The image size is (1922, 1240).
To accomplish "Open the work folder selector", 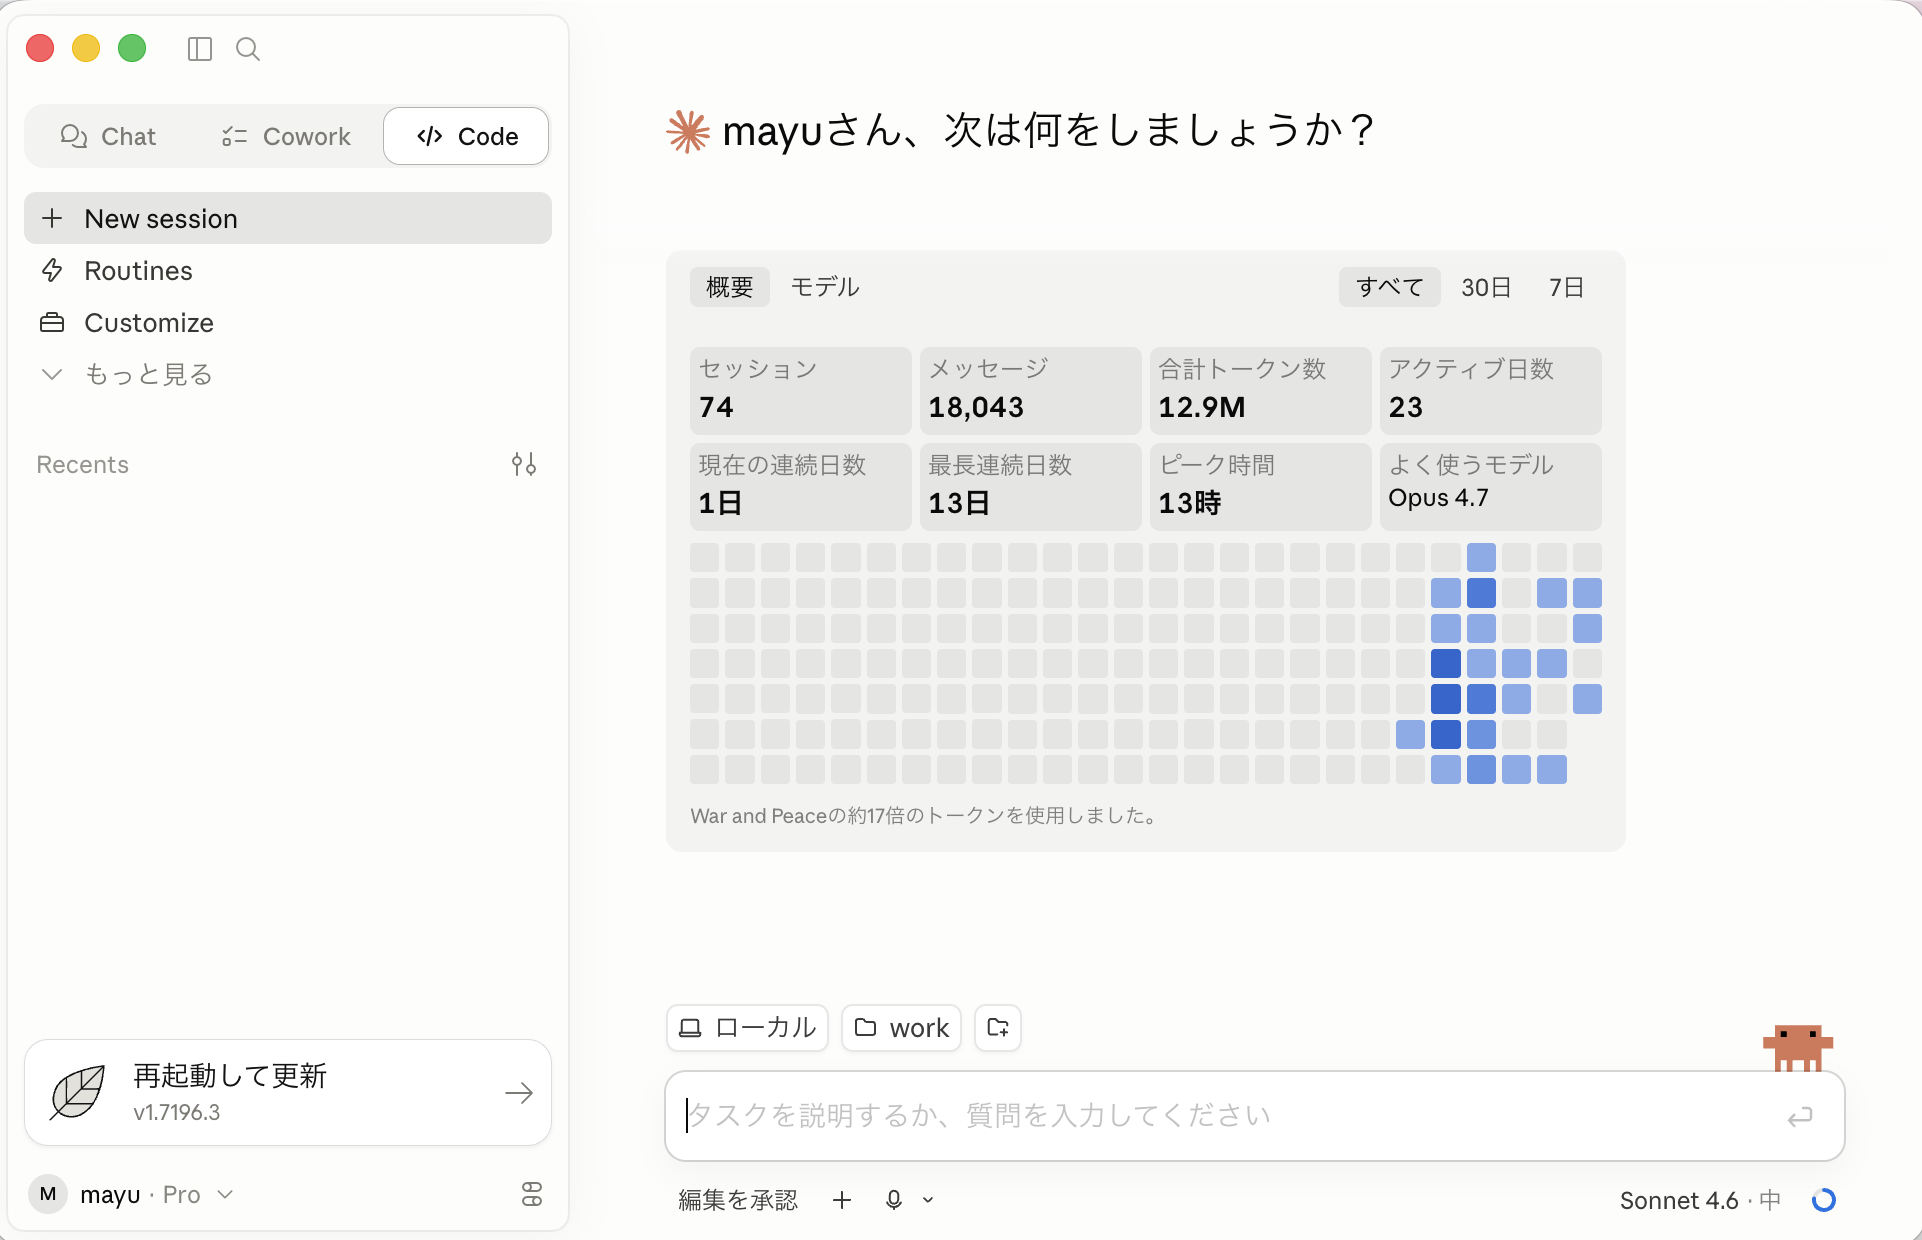I will tap(901, 1028).
